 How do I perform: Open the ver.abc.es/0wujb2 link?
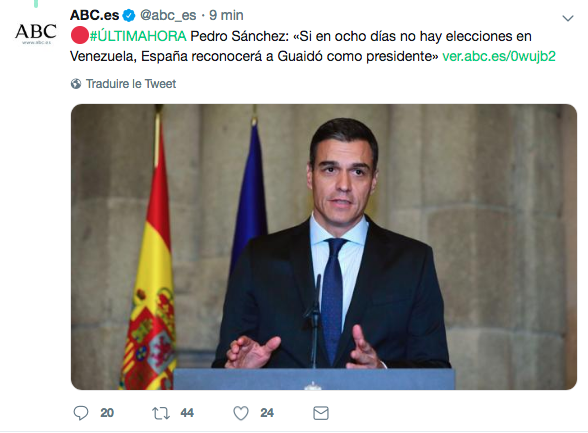[499, 56]
